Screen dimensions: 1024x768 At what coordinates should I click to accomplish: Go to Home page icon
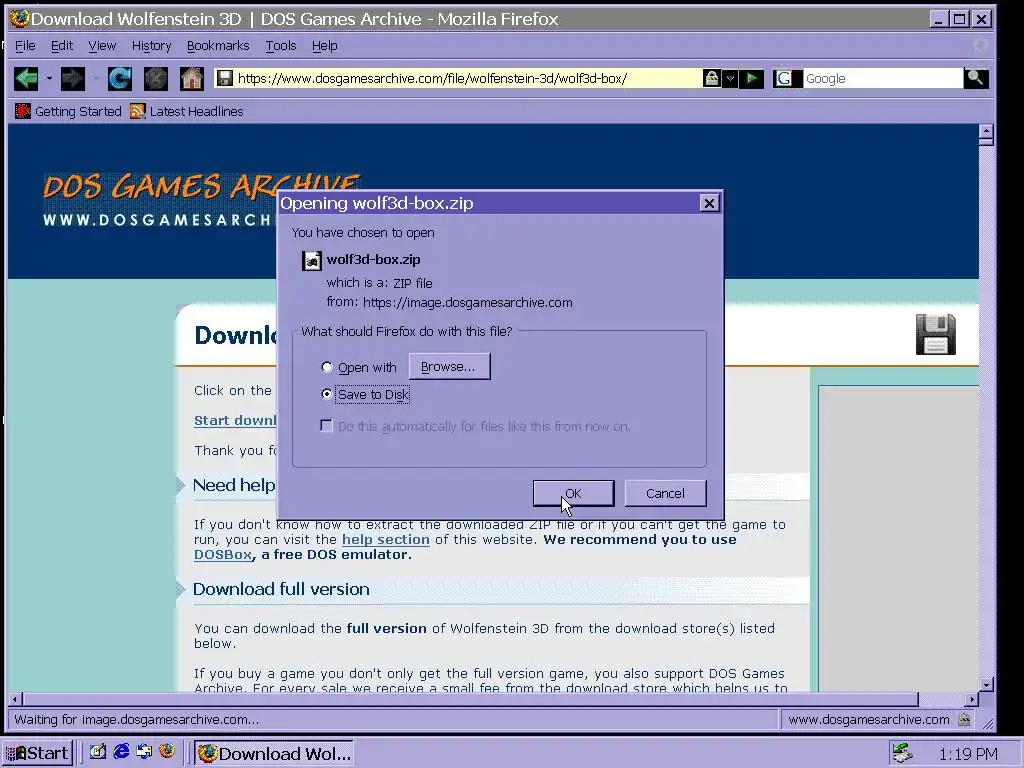tap(192, 79)
